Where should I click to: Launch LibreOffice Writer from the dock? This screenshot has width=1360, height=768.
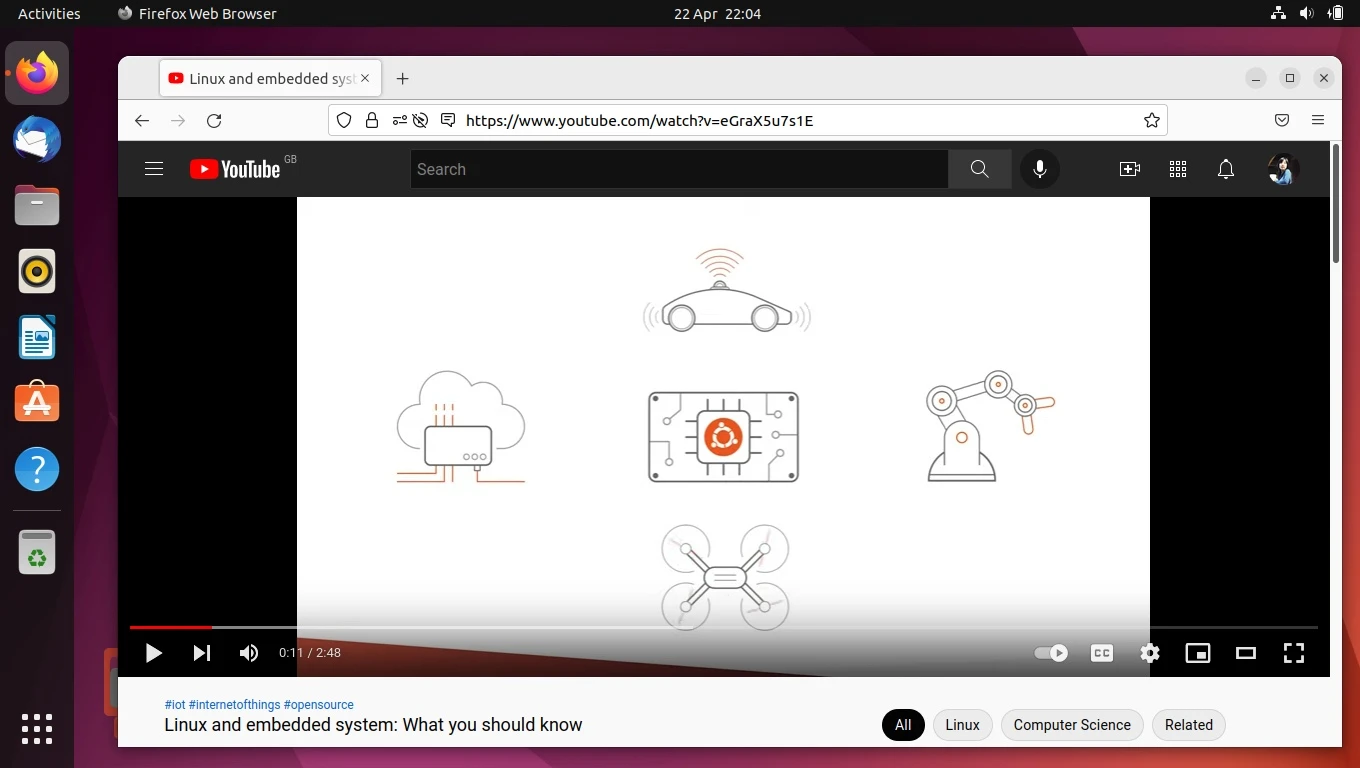click(x=37, y=337)
